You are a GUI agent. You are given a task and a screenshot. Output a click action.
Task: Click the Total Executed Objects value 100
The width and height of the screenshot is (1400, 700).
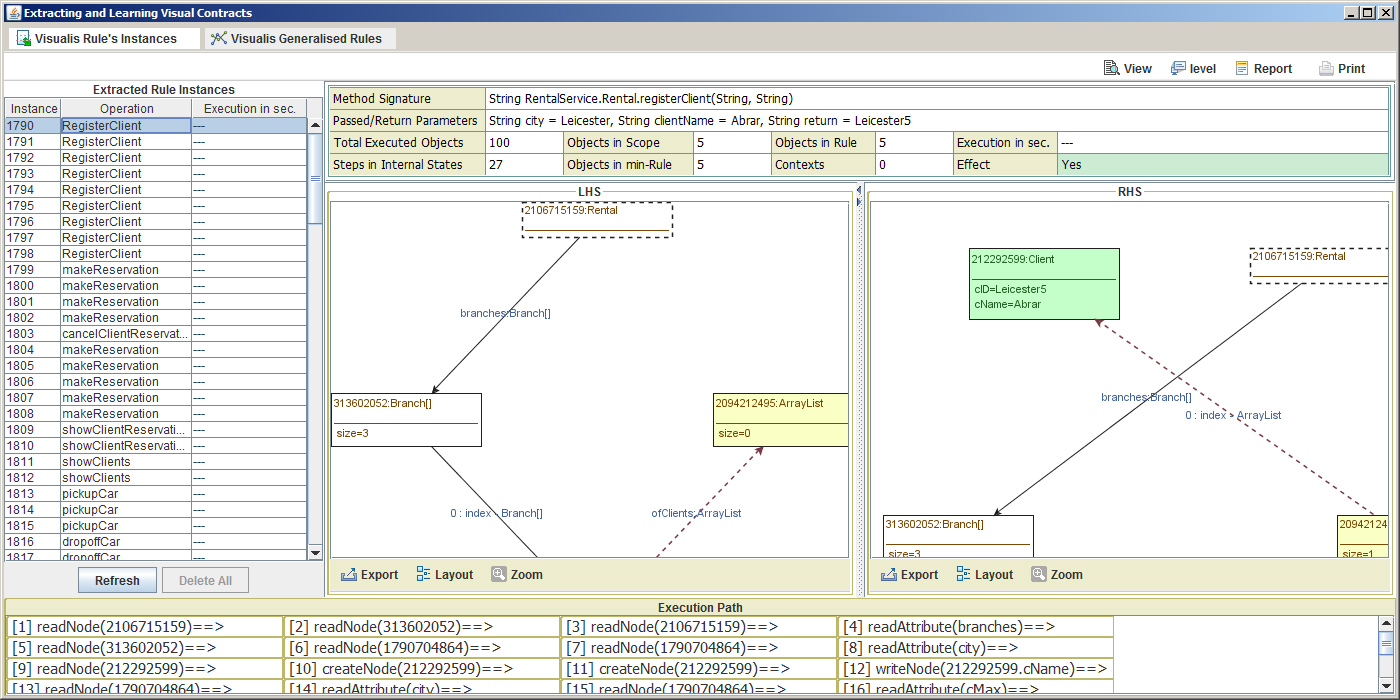[524, 143]
